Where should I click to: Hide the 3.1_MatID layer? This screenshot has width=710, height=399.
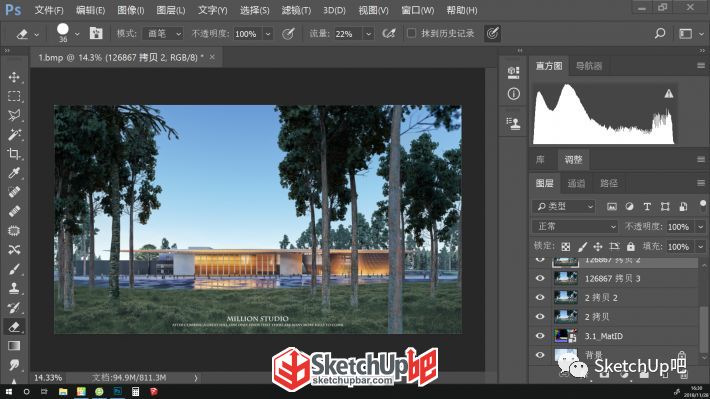click(x=540, y=336)
